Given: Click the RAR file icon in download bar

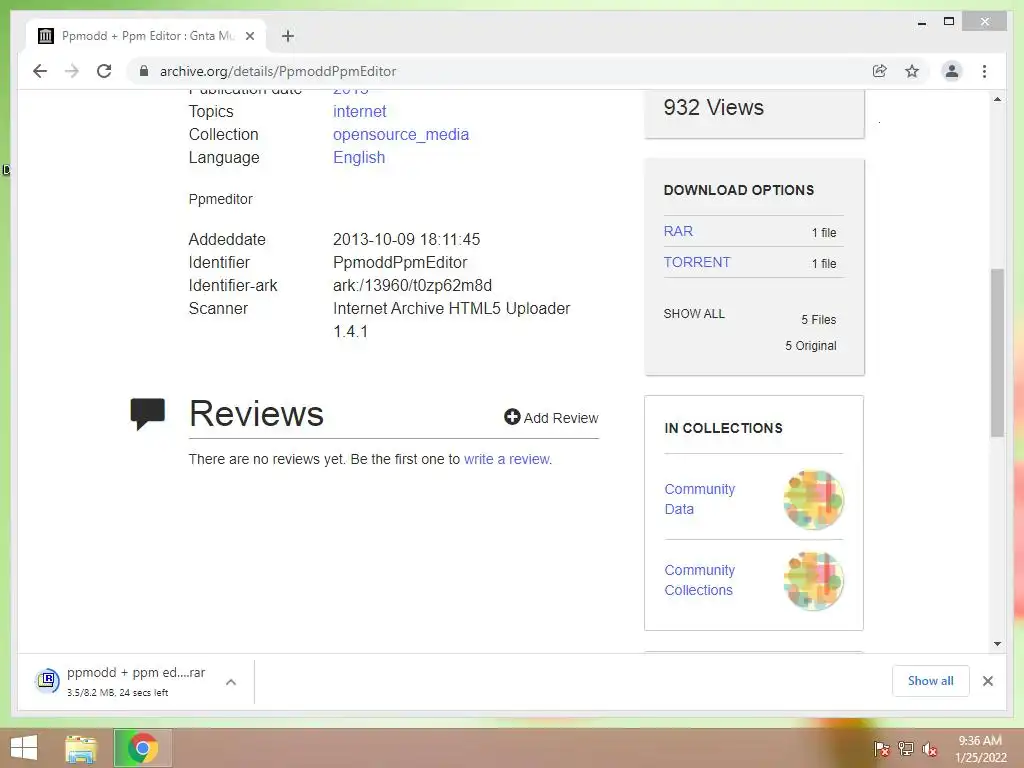Looking at the screenshot, I should click(x=47, y=681).
